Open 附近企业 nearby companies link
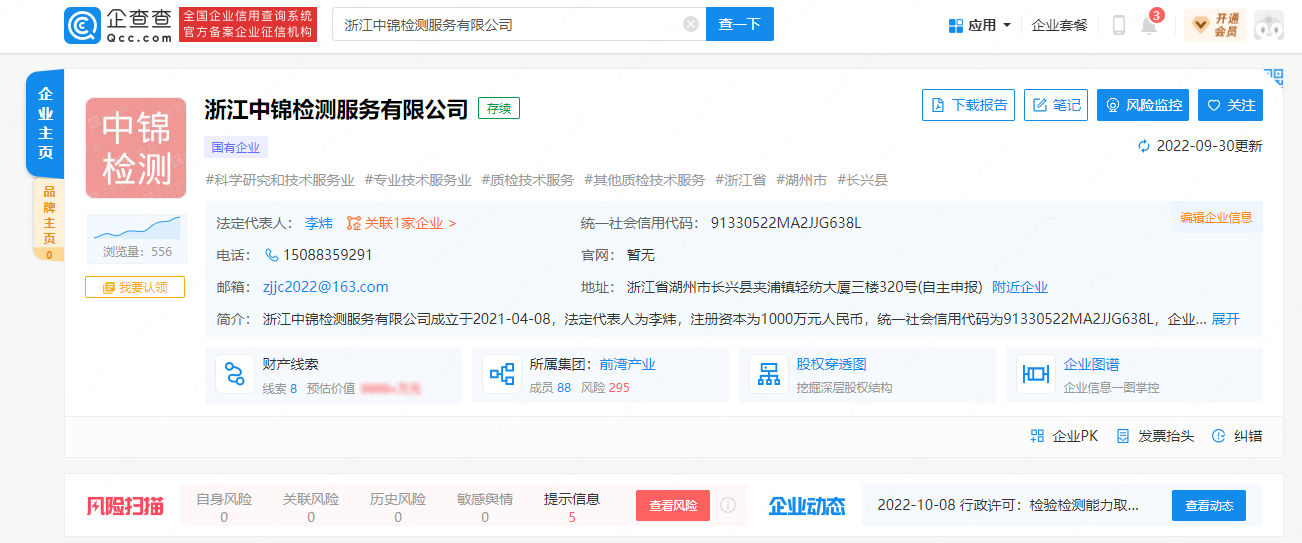This screenshot has height=543, width=1302. coord(1020,287)
